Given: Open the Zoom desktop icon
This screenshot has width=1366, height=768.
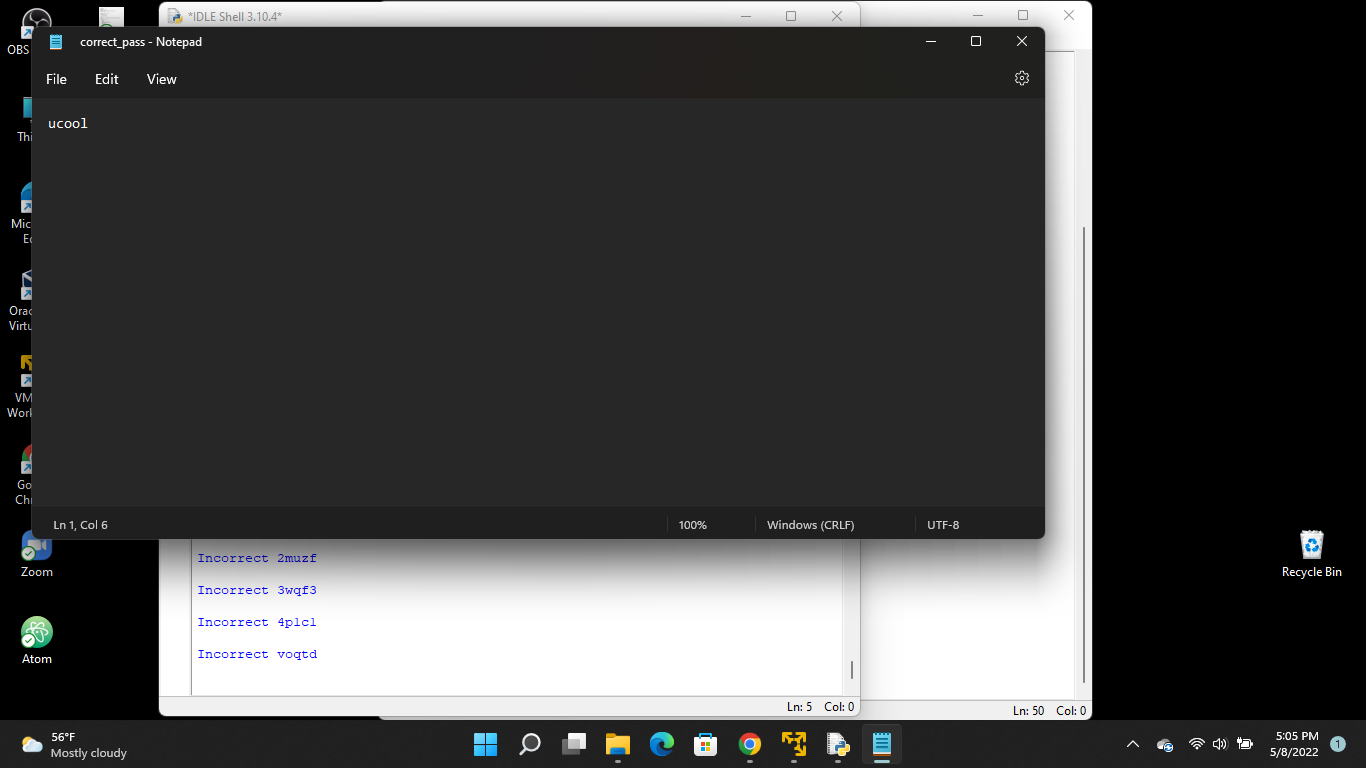Looking at the screenshot, I should (x=36, y=545).
